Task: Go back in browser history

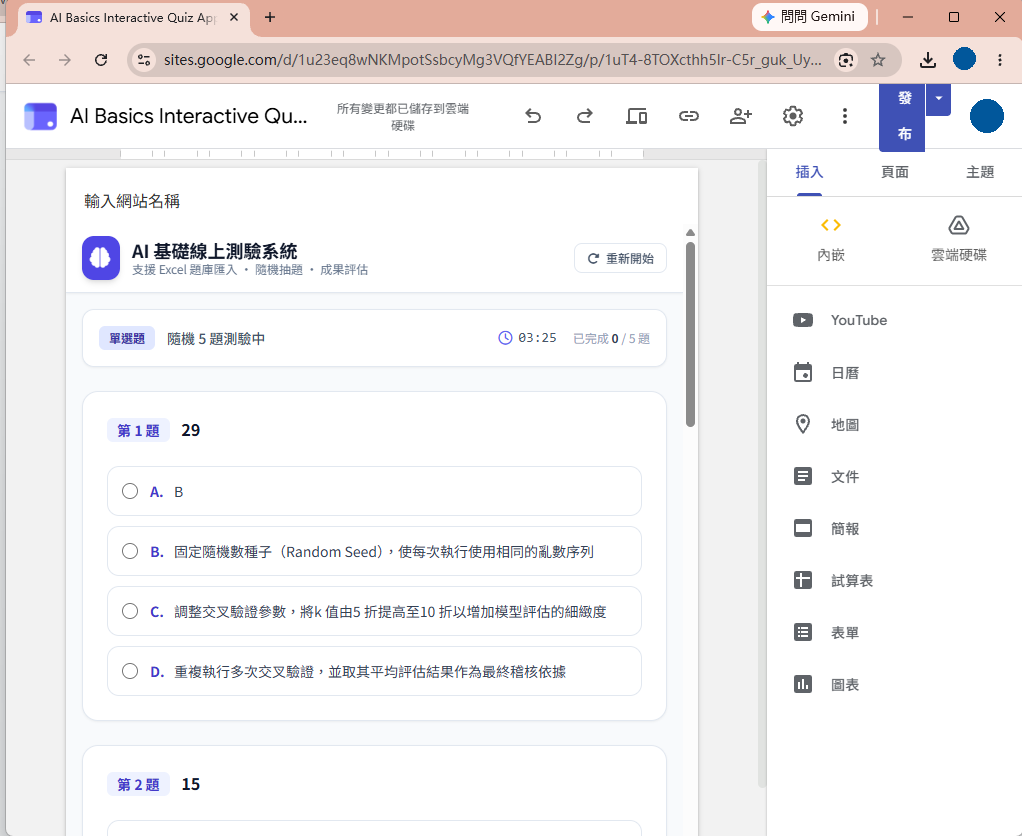Action: tap(29, 60)
